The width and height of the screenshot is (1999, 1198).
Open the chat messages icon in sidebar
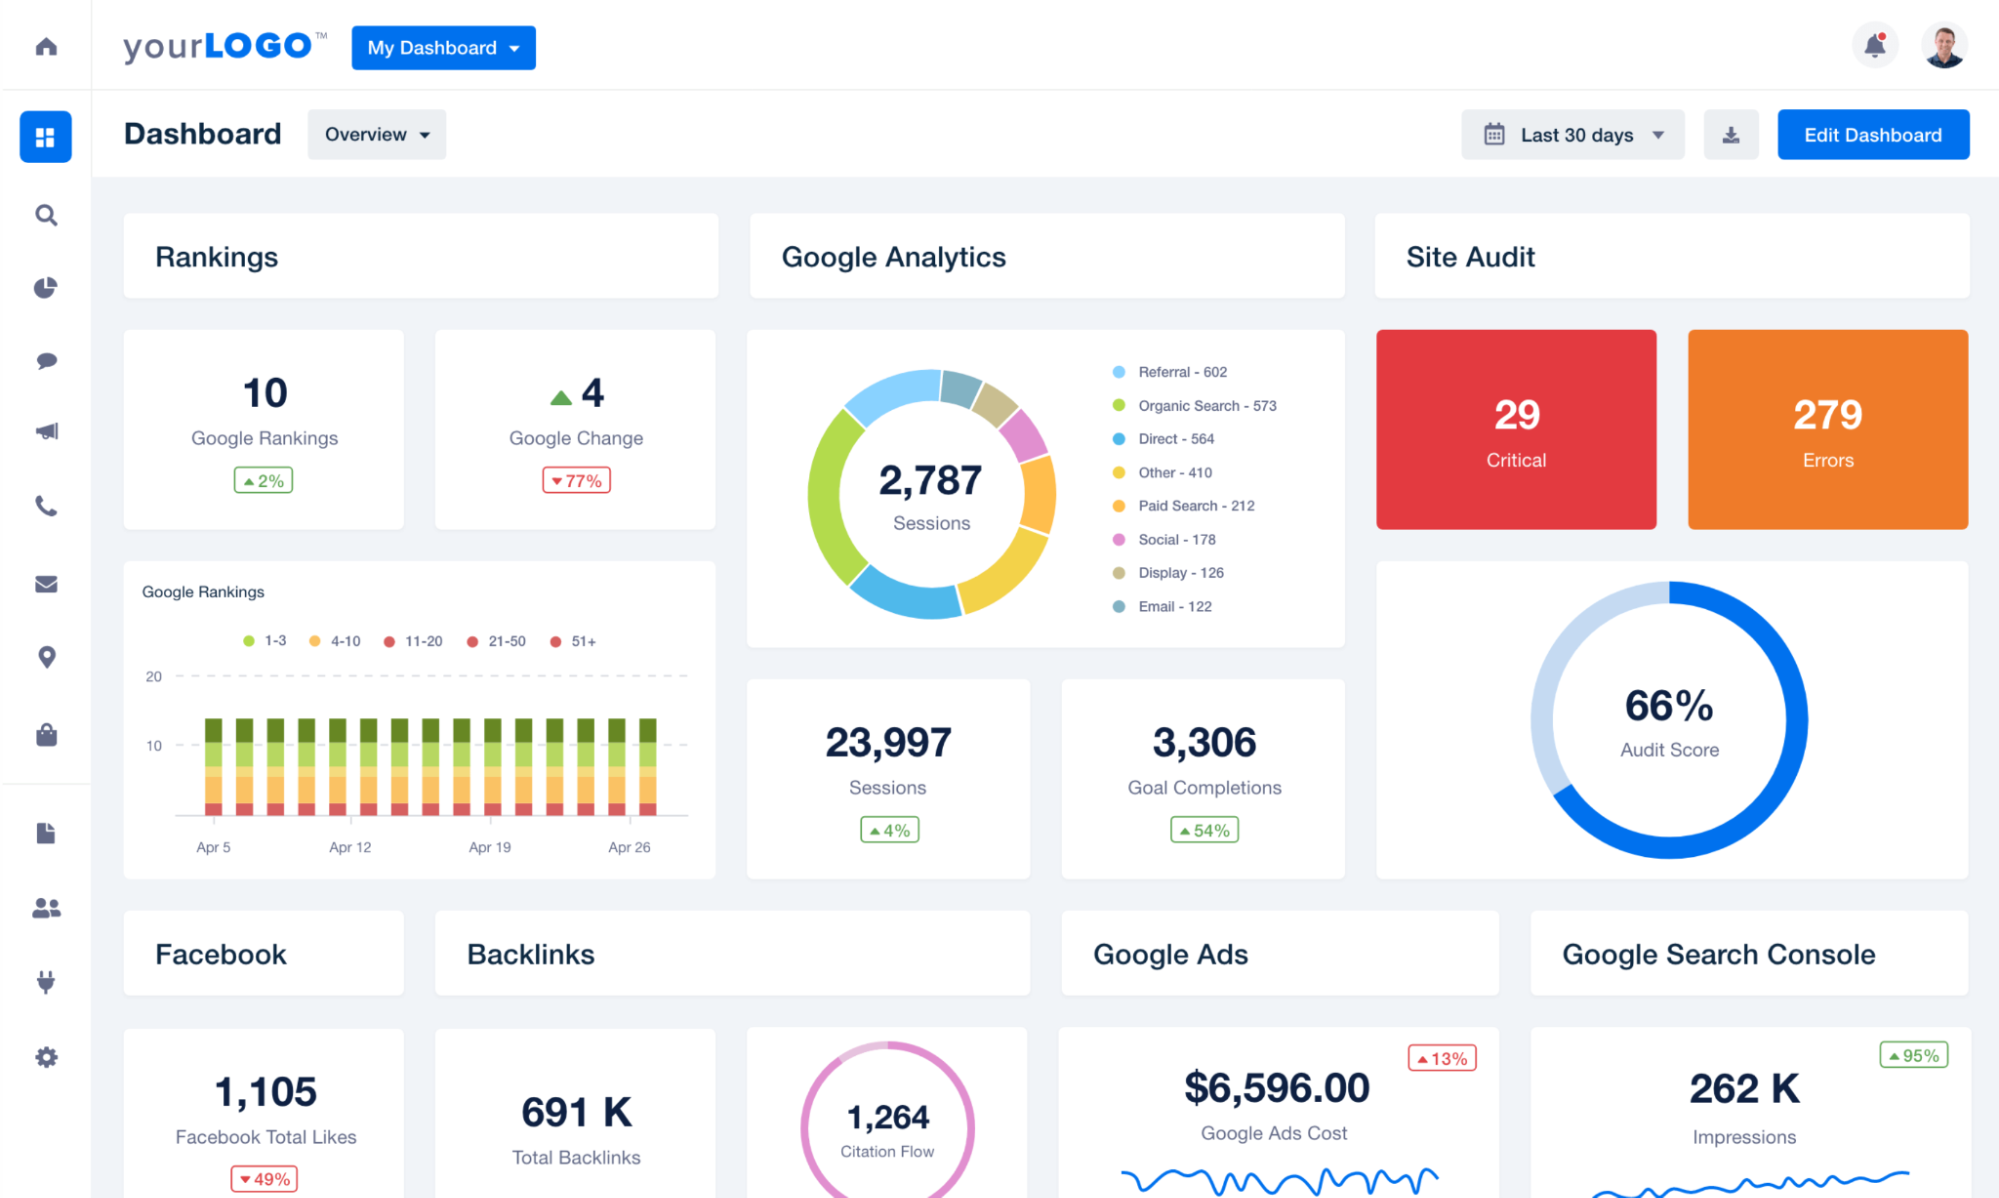(45, 361)
